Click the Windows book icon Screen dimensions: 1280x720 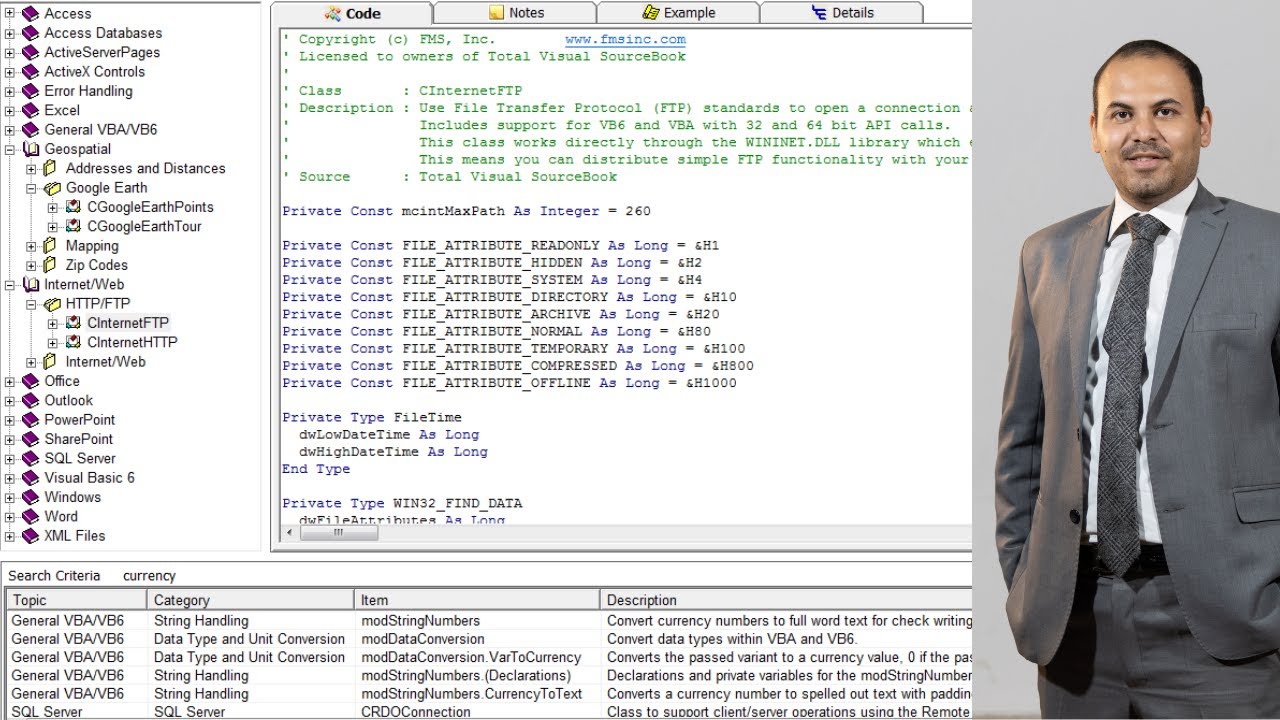tap(30, 497)
